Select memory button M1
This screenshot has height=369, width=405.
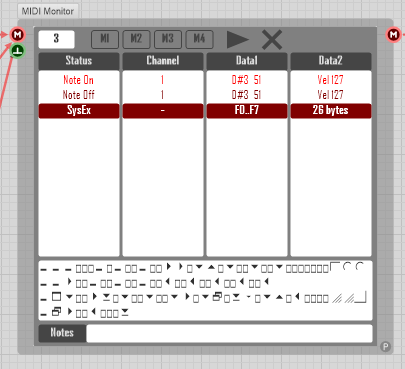pos(105,39)
